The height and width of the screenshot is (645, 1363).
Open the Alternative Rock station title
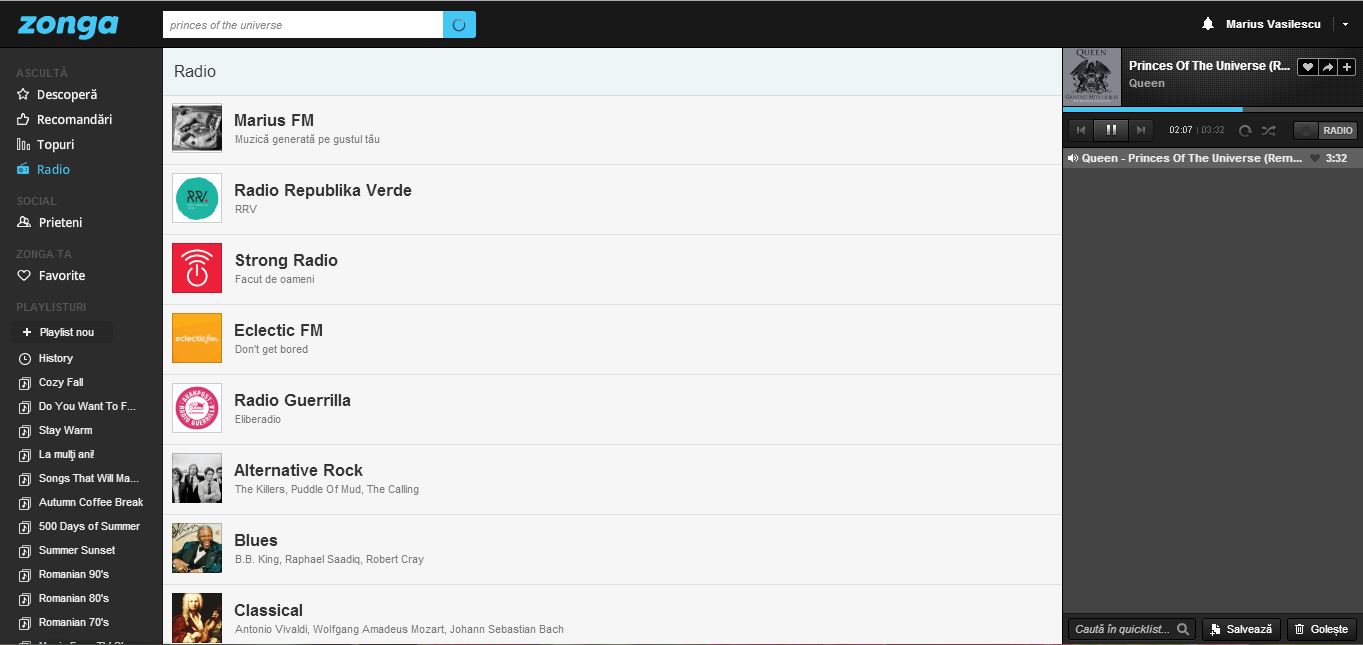[x=298, y=470]
